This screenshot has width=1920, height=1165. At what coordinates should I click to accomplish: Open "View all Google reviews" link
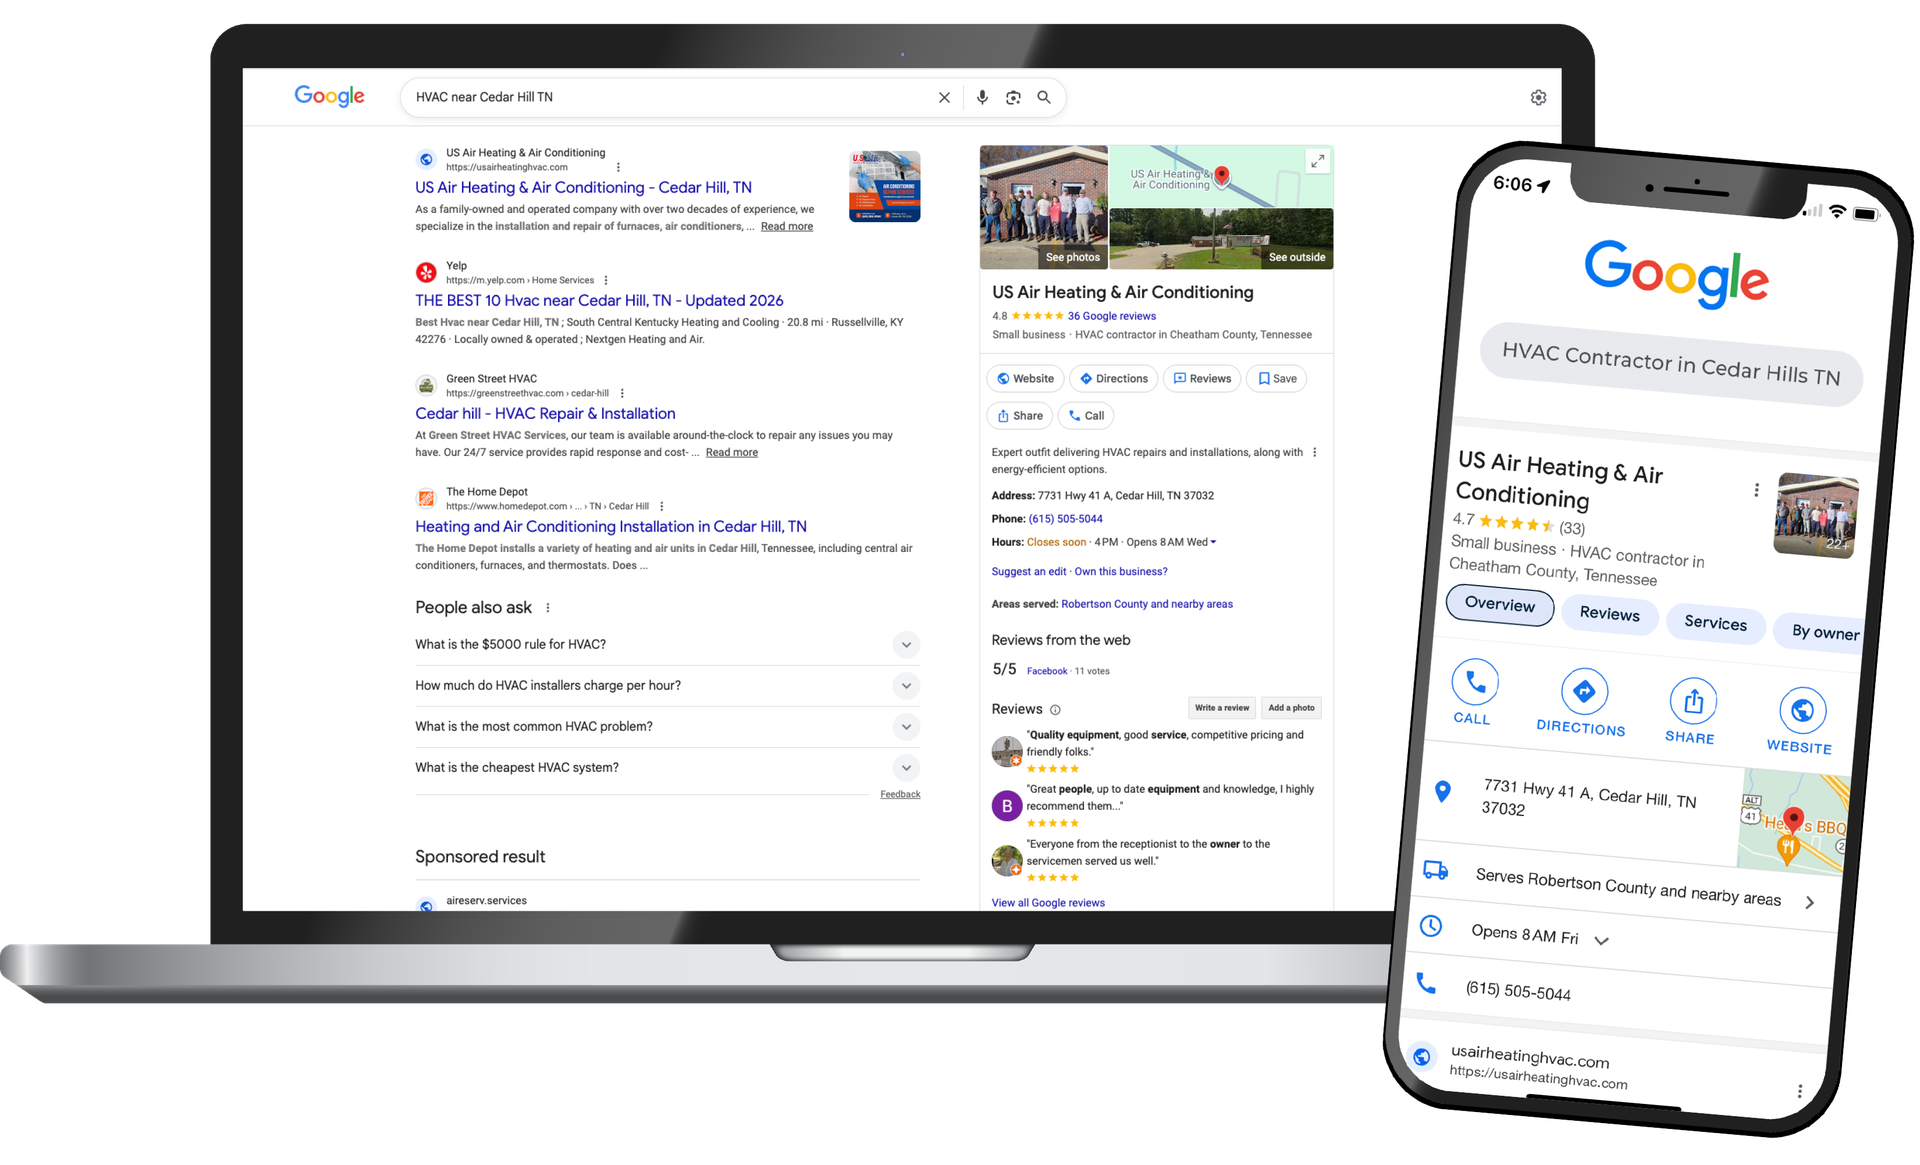[1047, 903]
